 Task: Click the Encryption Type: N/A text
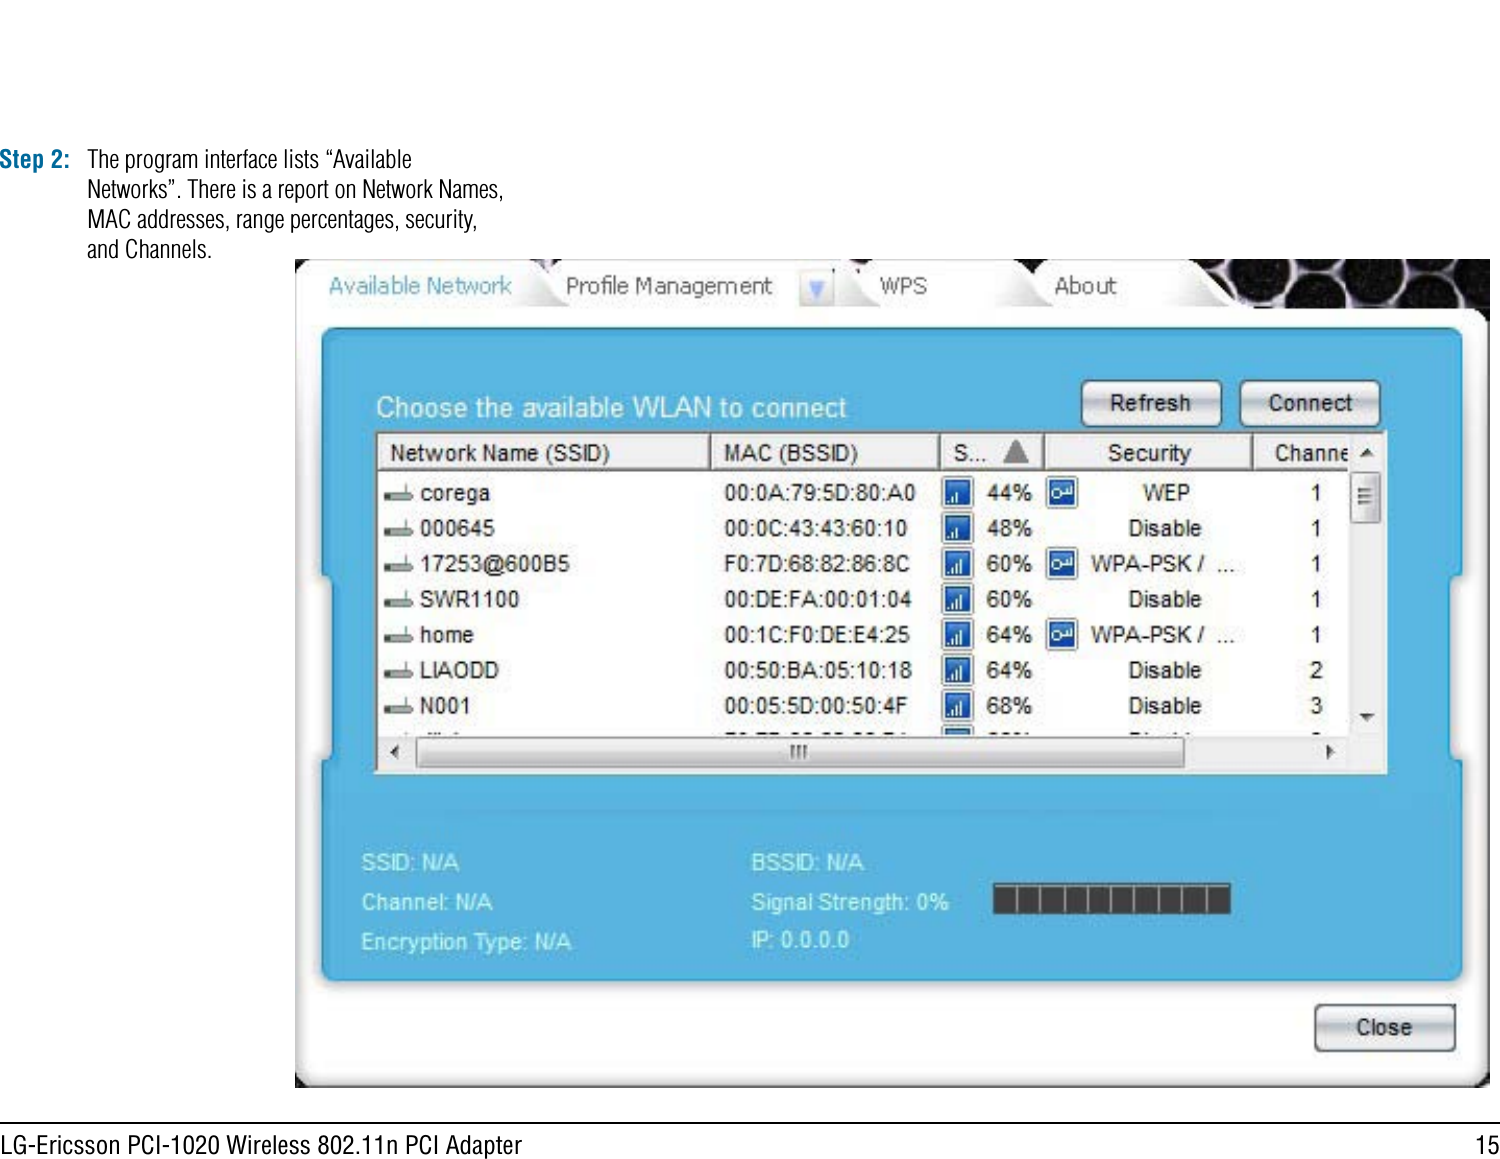coord(466,942)
